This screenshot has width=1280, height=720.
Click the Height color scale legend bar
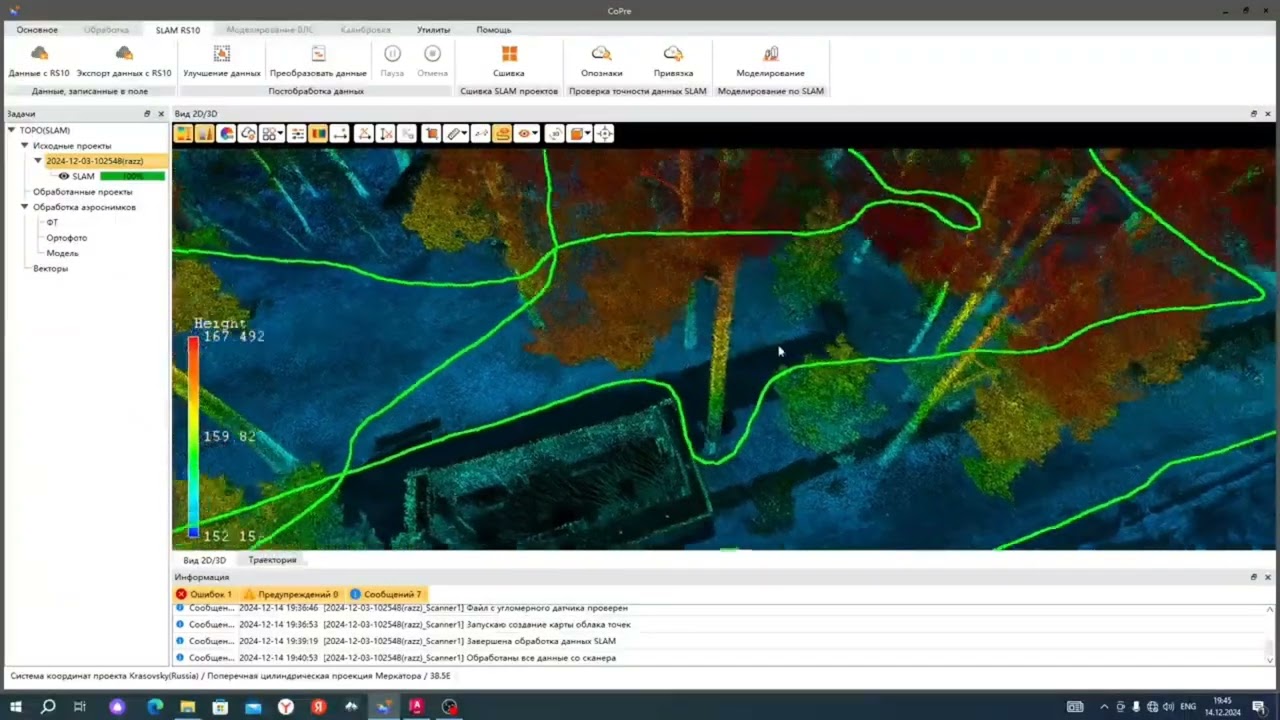[193, 436]
